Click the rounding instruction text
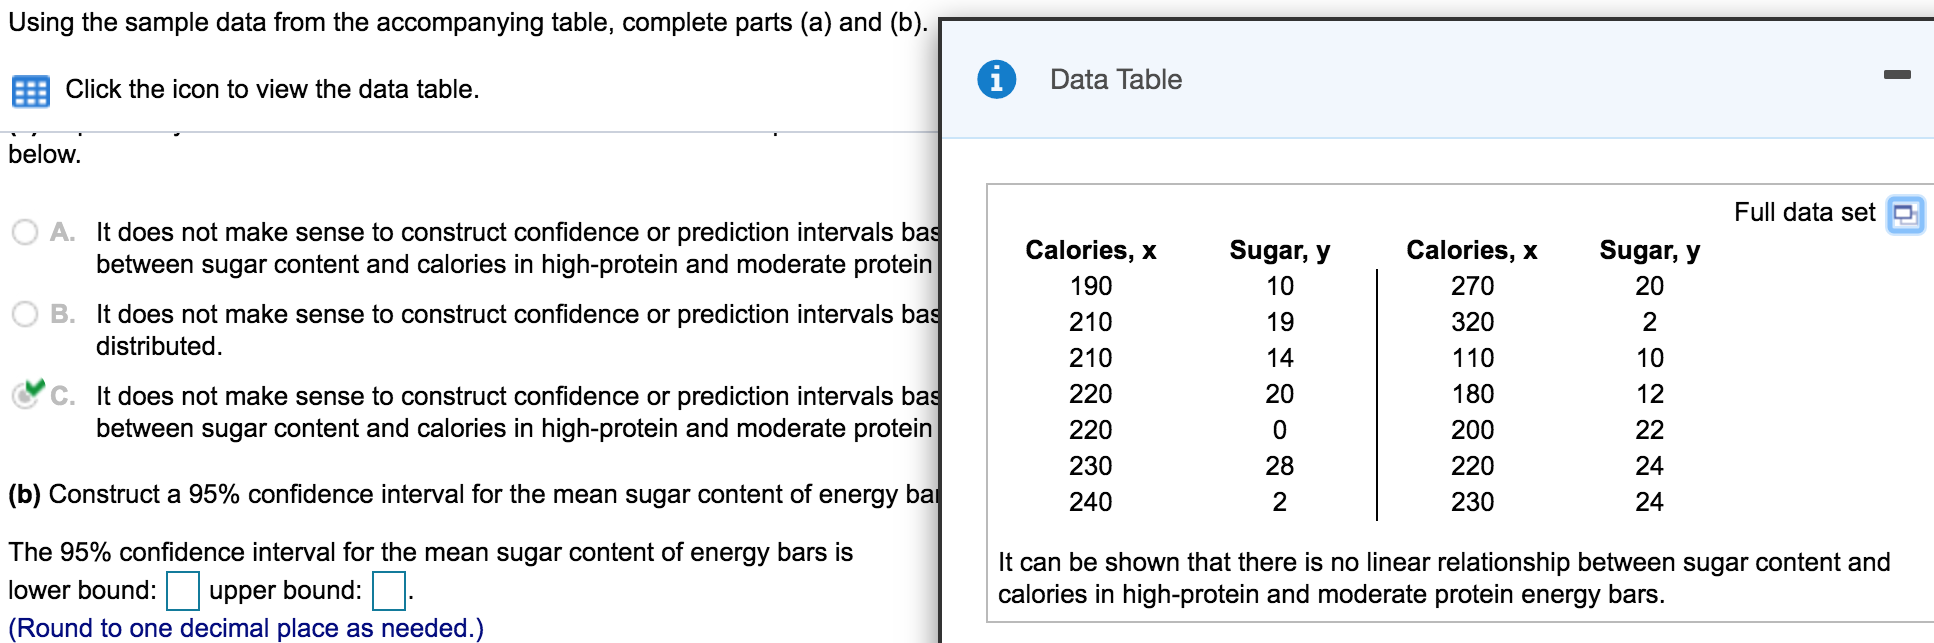Image resolution: width=1934 pixels, height=643 pixels. (x=230, y=628)
